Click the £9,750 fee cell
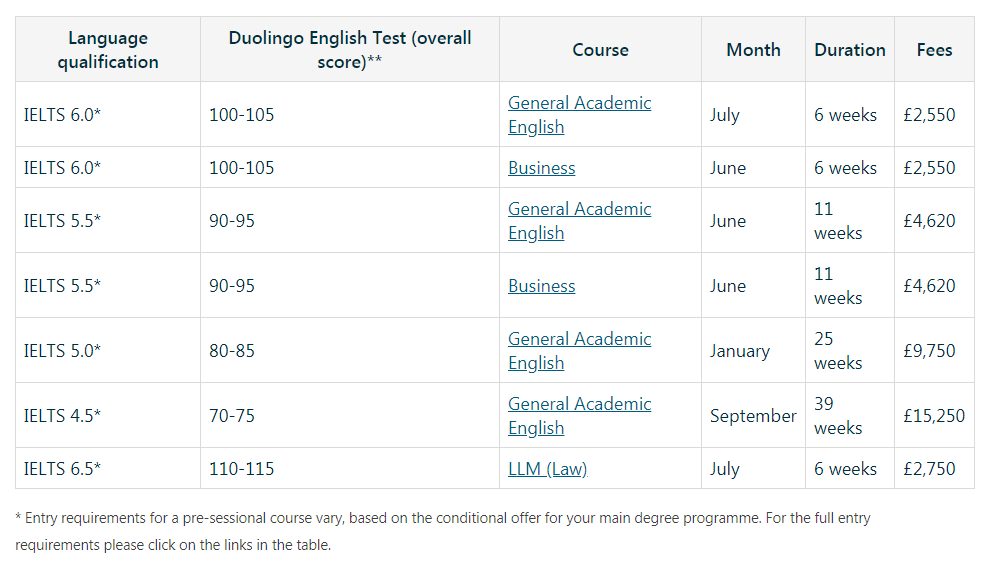Viewport: 992px width, 566px height. [929, 351]
